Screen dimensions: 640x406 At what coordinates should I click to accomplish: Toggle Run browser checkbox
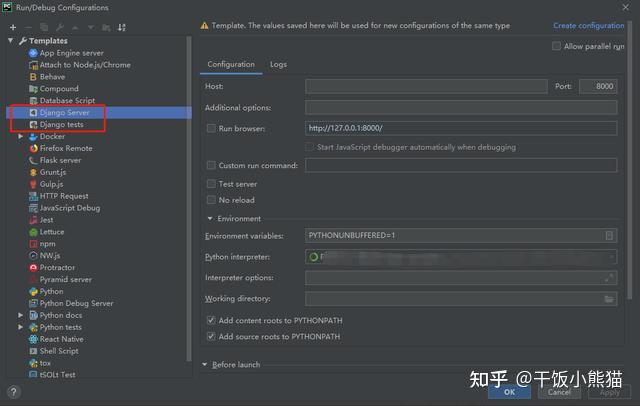[x=211, y=129]
